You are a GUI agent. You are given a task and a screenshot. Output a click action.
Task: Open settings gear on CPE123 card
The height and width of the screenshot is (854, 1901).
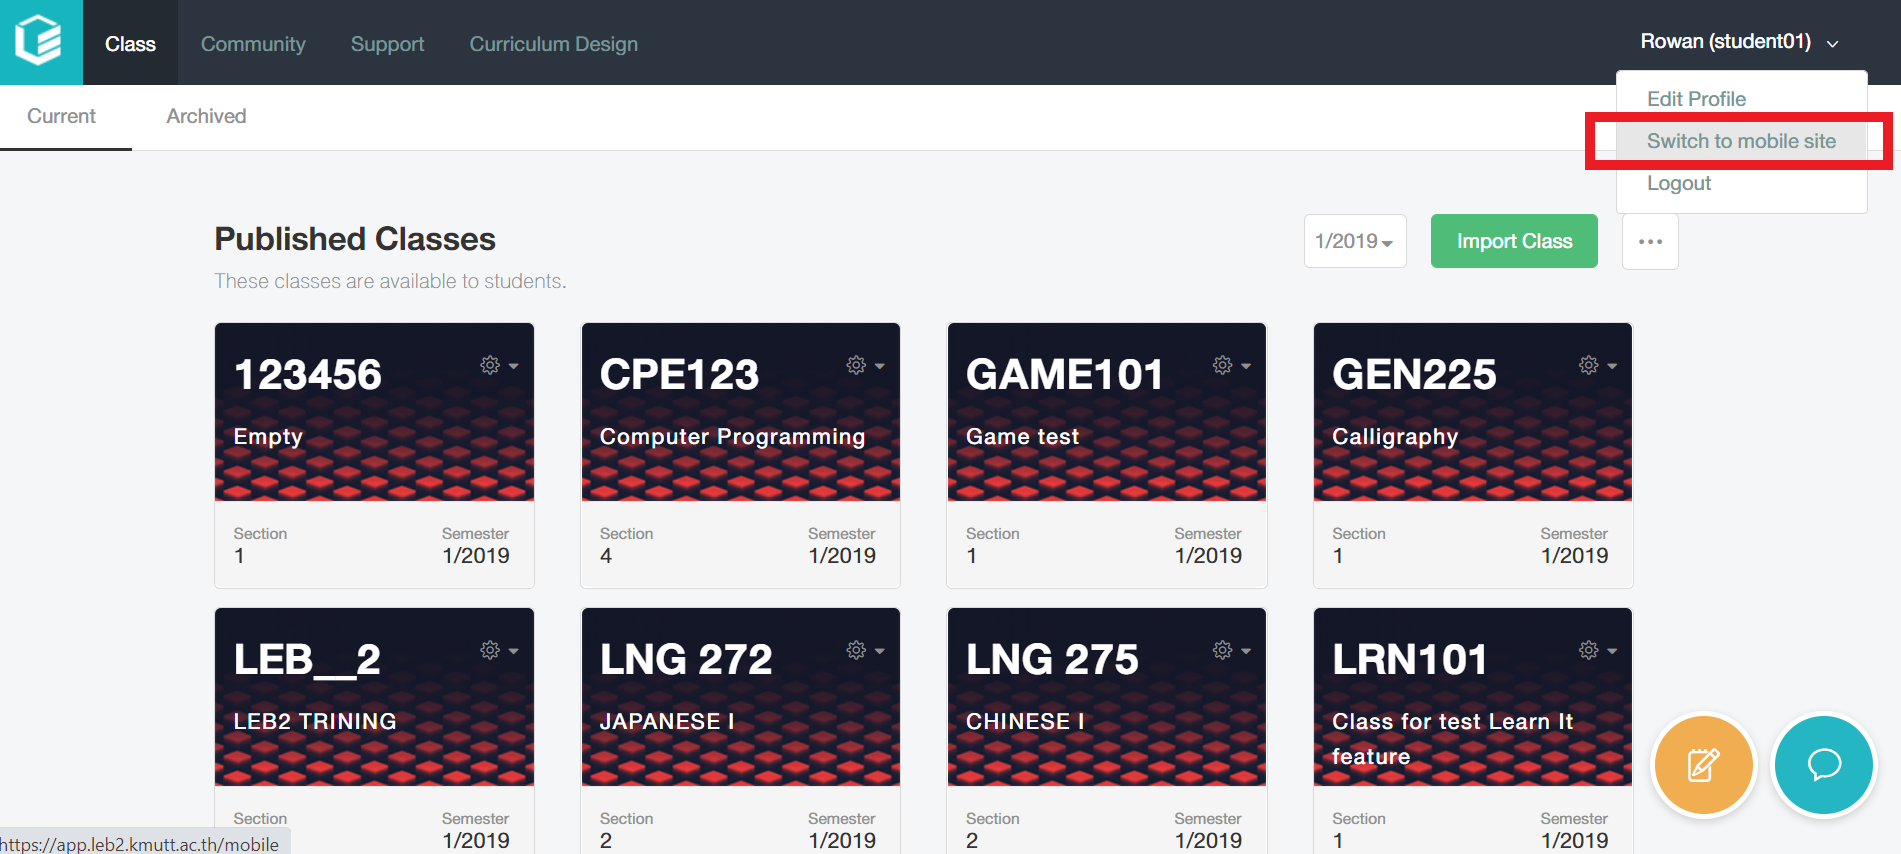click(x=856, y=365)
